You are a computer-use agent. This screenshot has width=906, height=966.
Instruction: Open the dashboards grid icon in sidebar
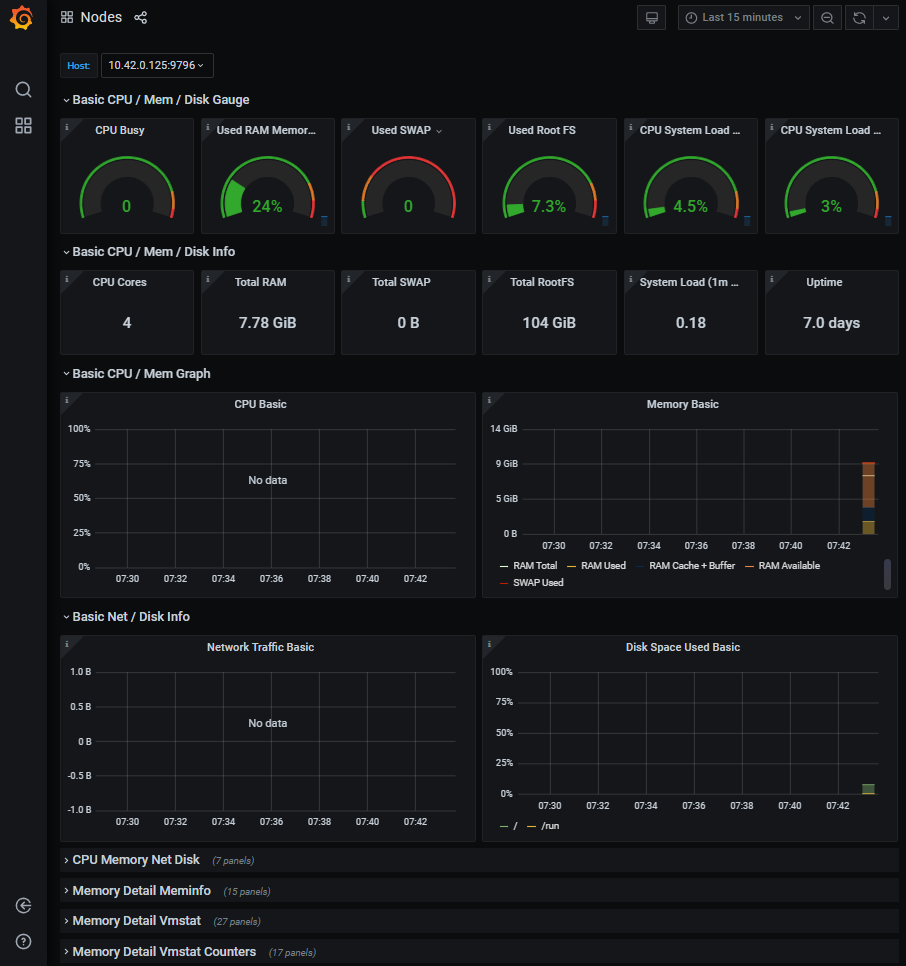point(23,126)
